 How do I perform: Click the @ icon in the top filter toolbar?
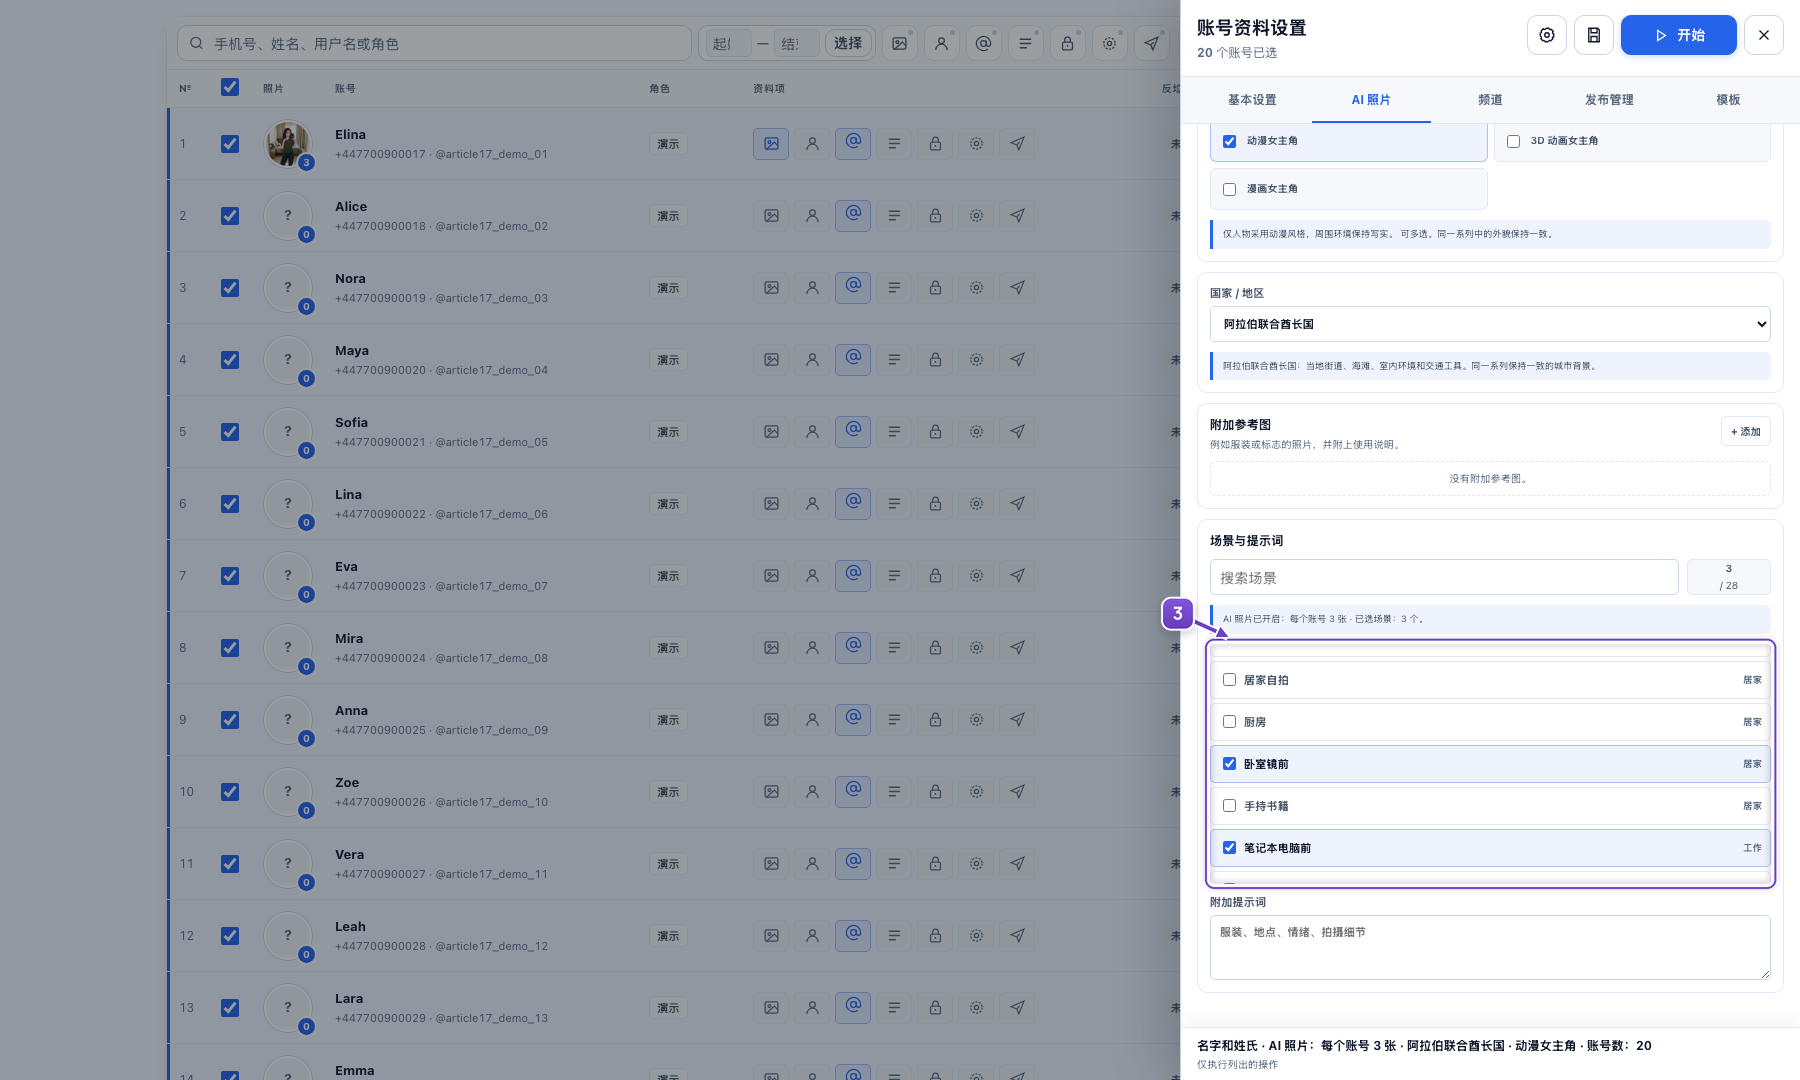pos(984,43)
